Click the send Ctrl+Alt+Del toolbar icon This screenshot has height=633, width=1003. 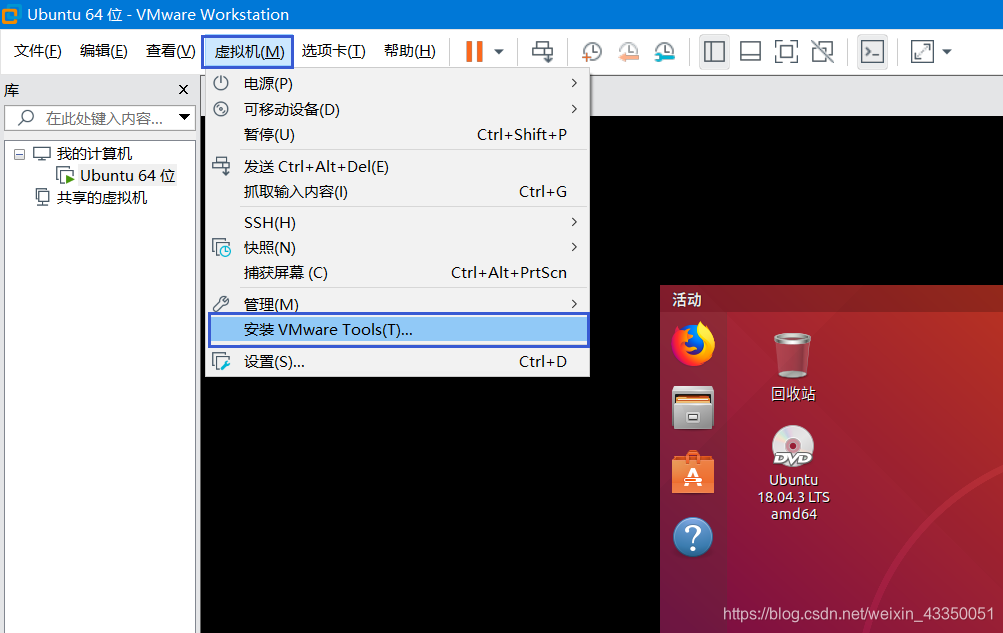coord(542,52)
